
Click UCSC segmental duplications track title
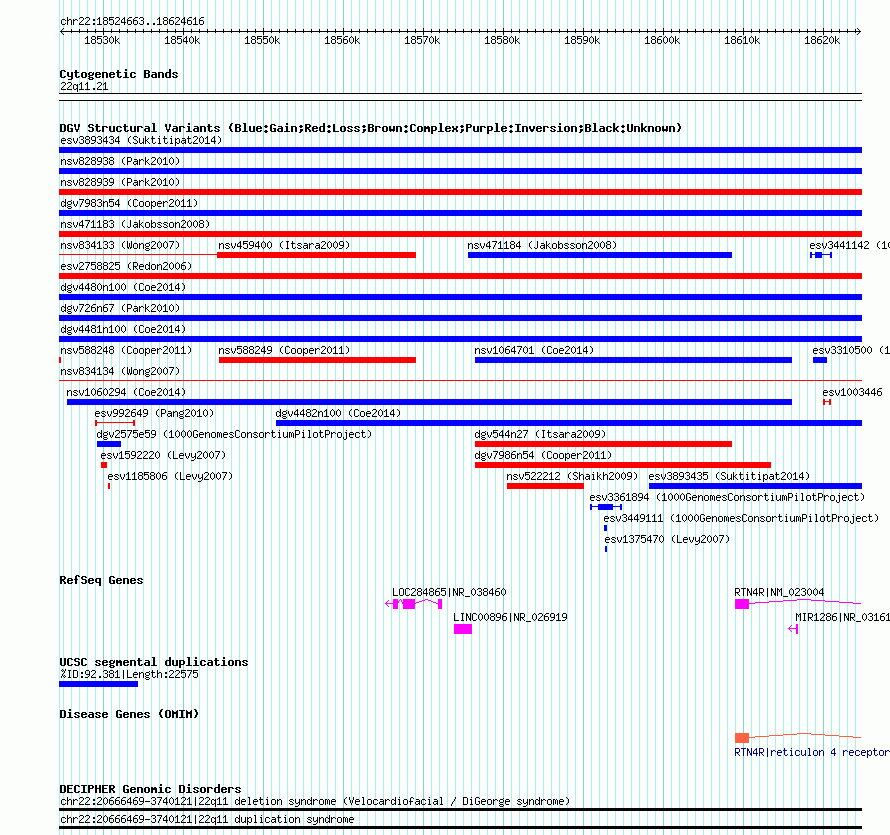pyautogui.click(x=154, y=662)
